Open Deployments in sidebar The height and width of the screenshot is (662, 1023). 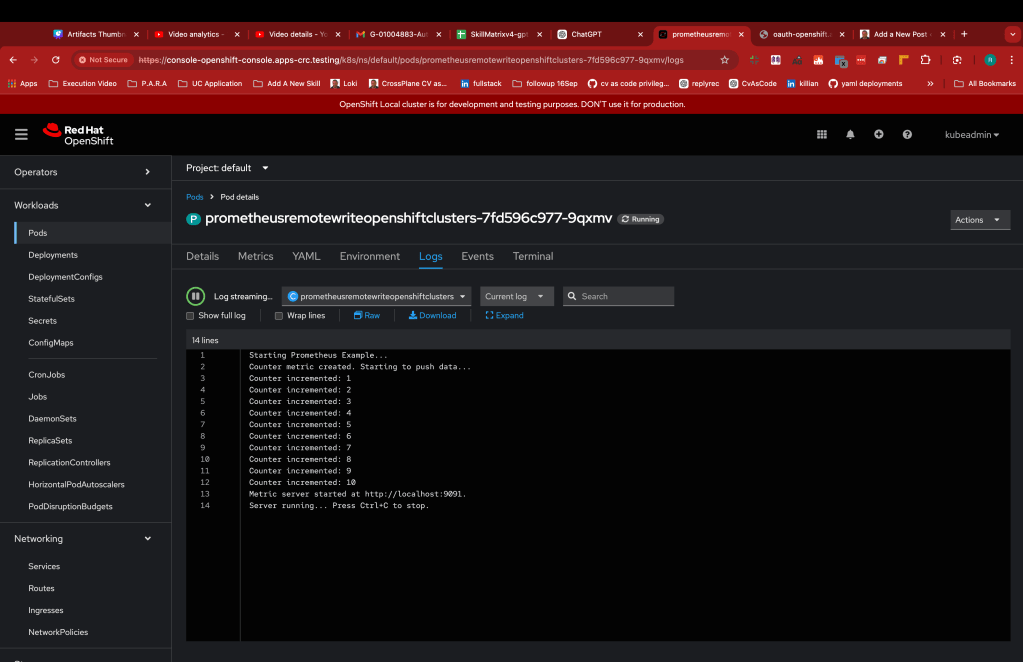pyautogui.click(x=53, y=255)
